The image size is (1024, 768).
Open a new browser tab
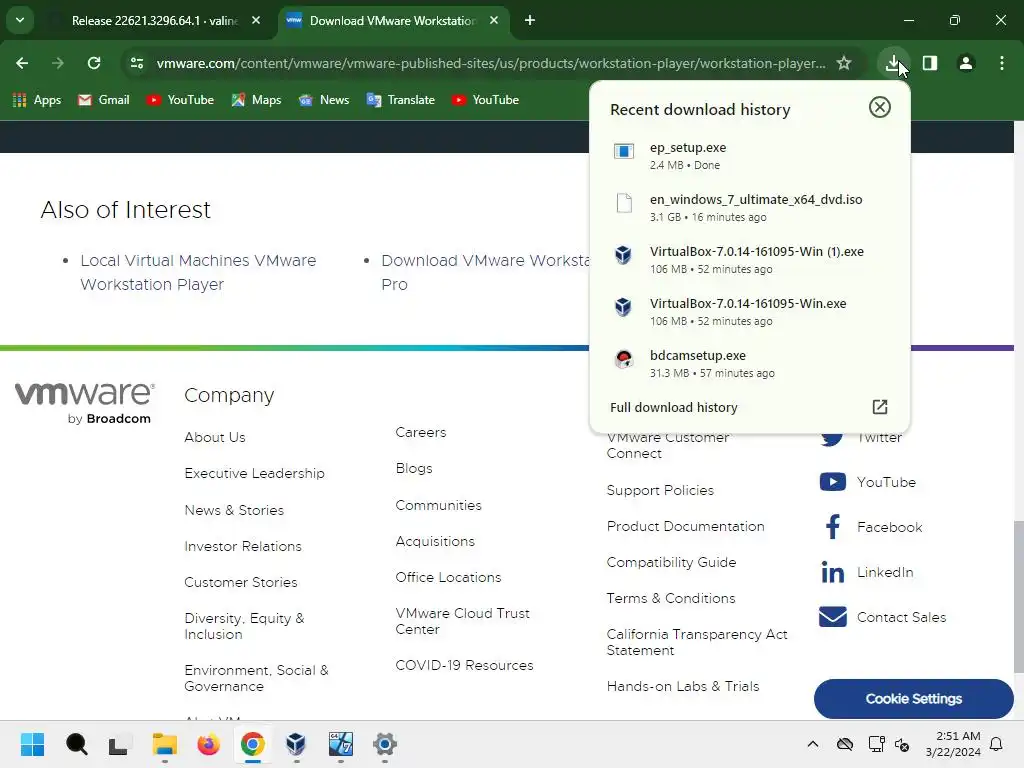530,20
